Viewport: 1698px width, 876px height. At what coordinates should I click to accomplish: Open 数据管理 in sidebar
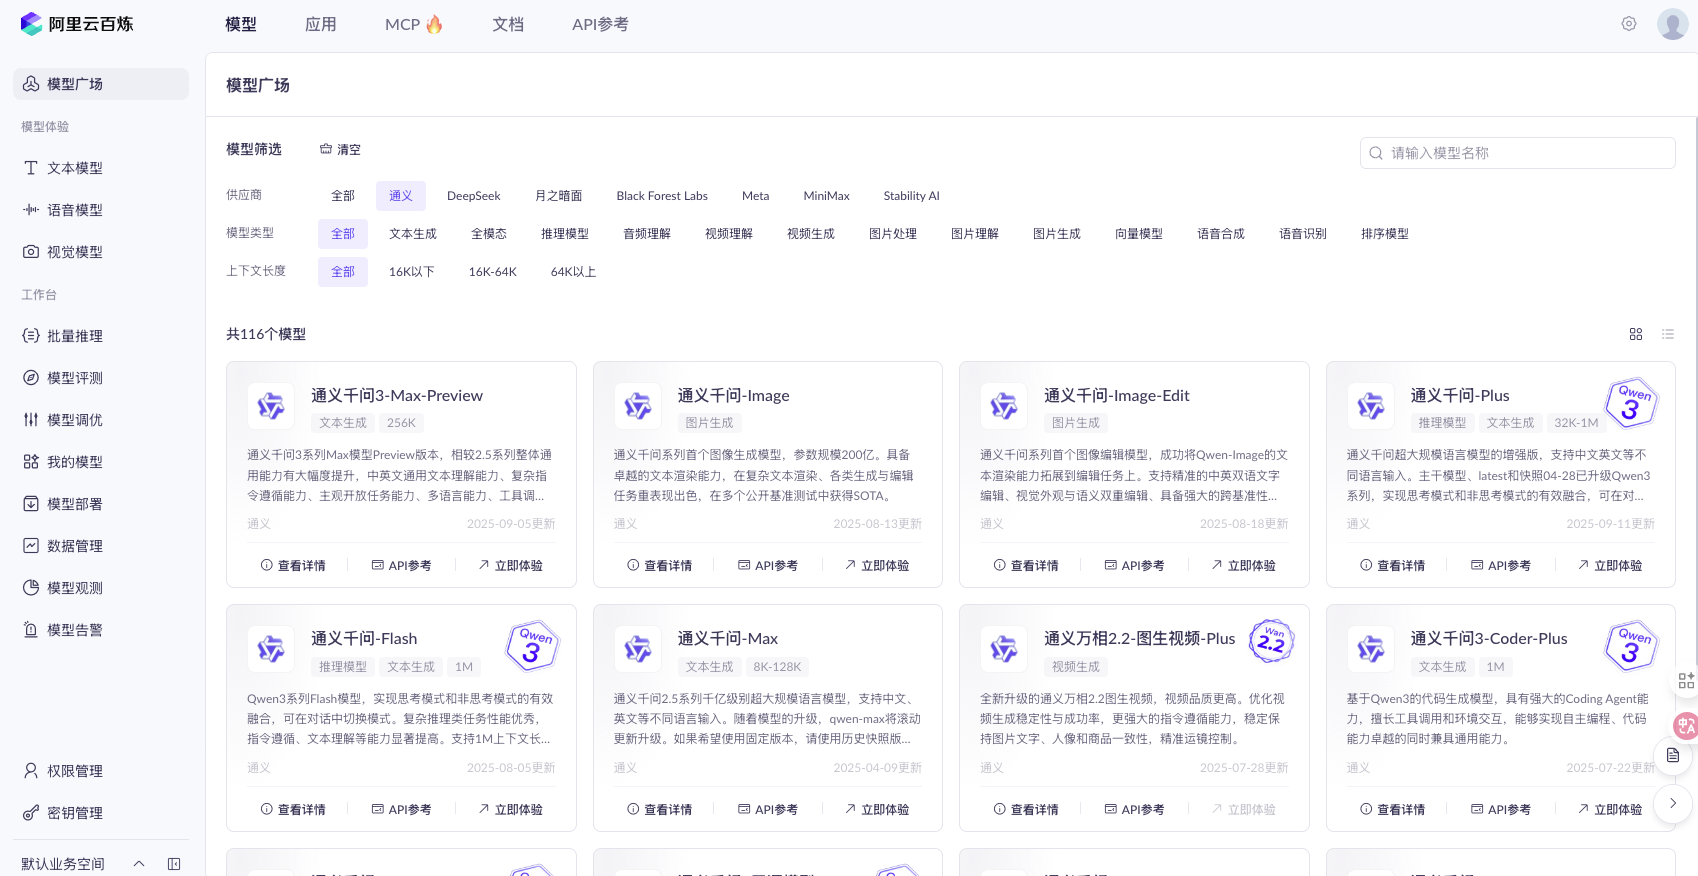tap(101, 546)
